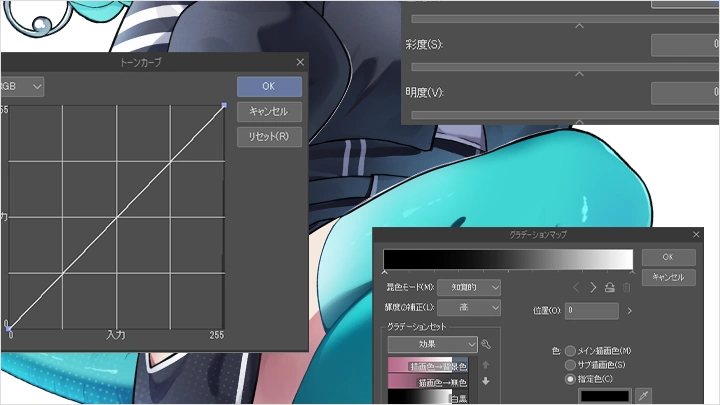Move gradient preset up arrow icon
The image size is (720, 405).
click(x=486, y=365)
